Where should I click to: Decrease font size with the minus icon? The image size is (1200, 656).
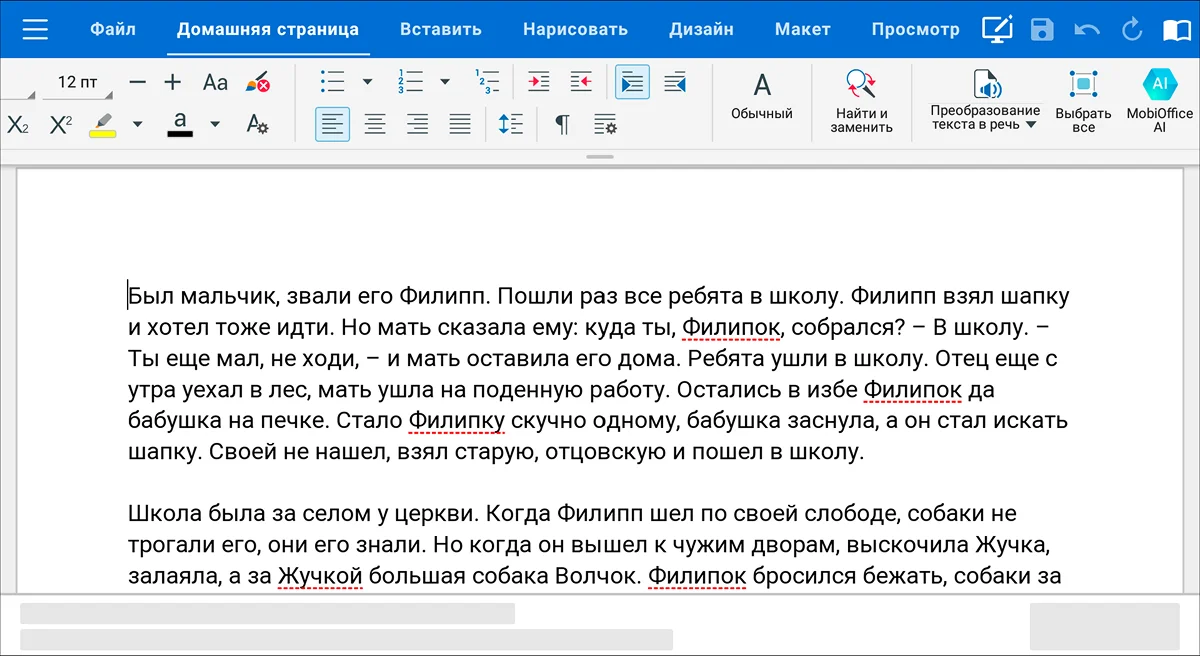[x=138, y=82]
